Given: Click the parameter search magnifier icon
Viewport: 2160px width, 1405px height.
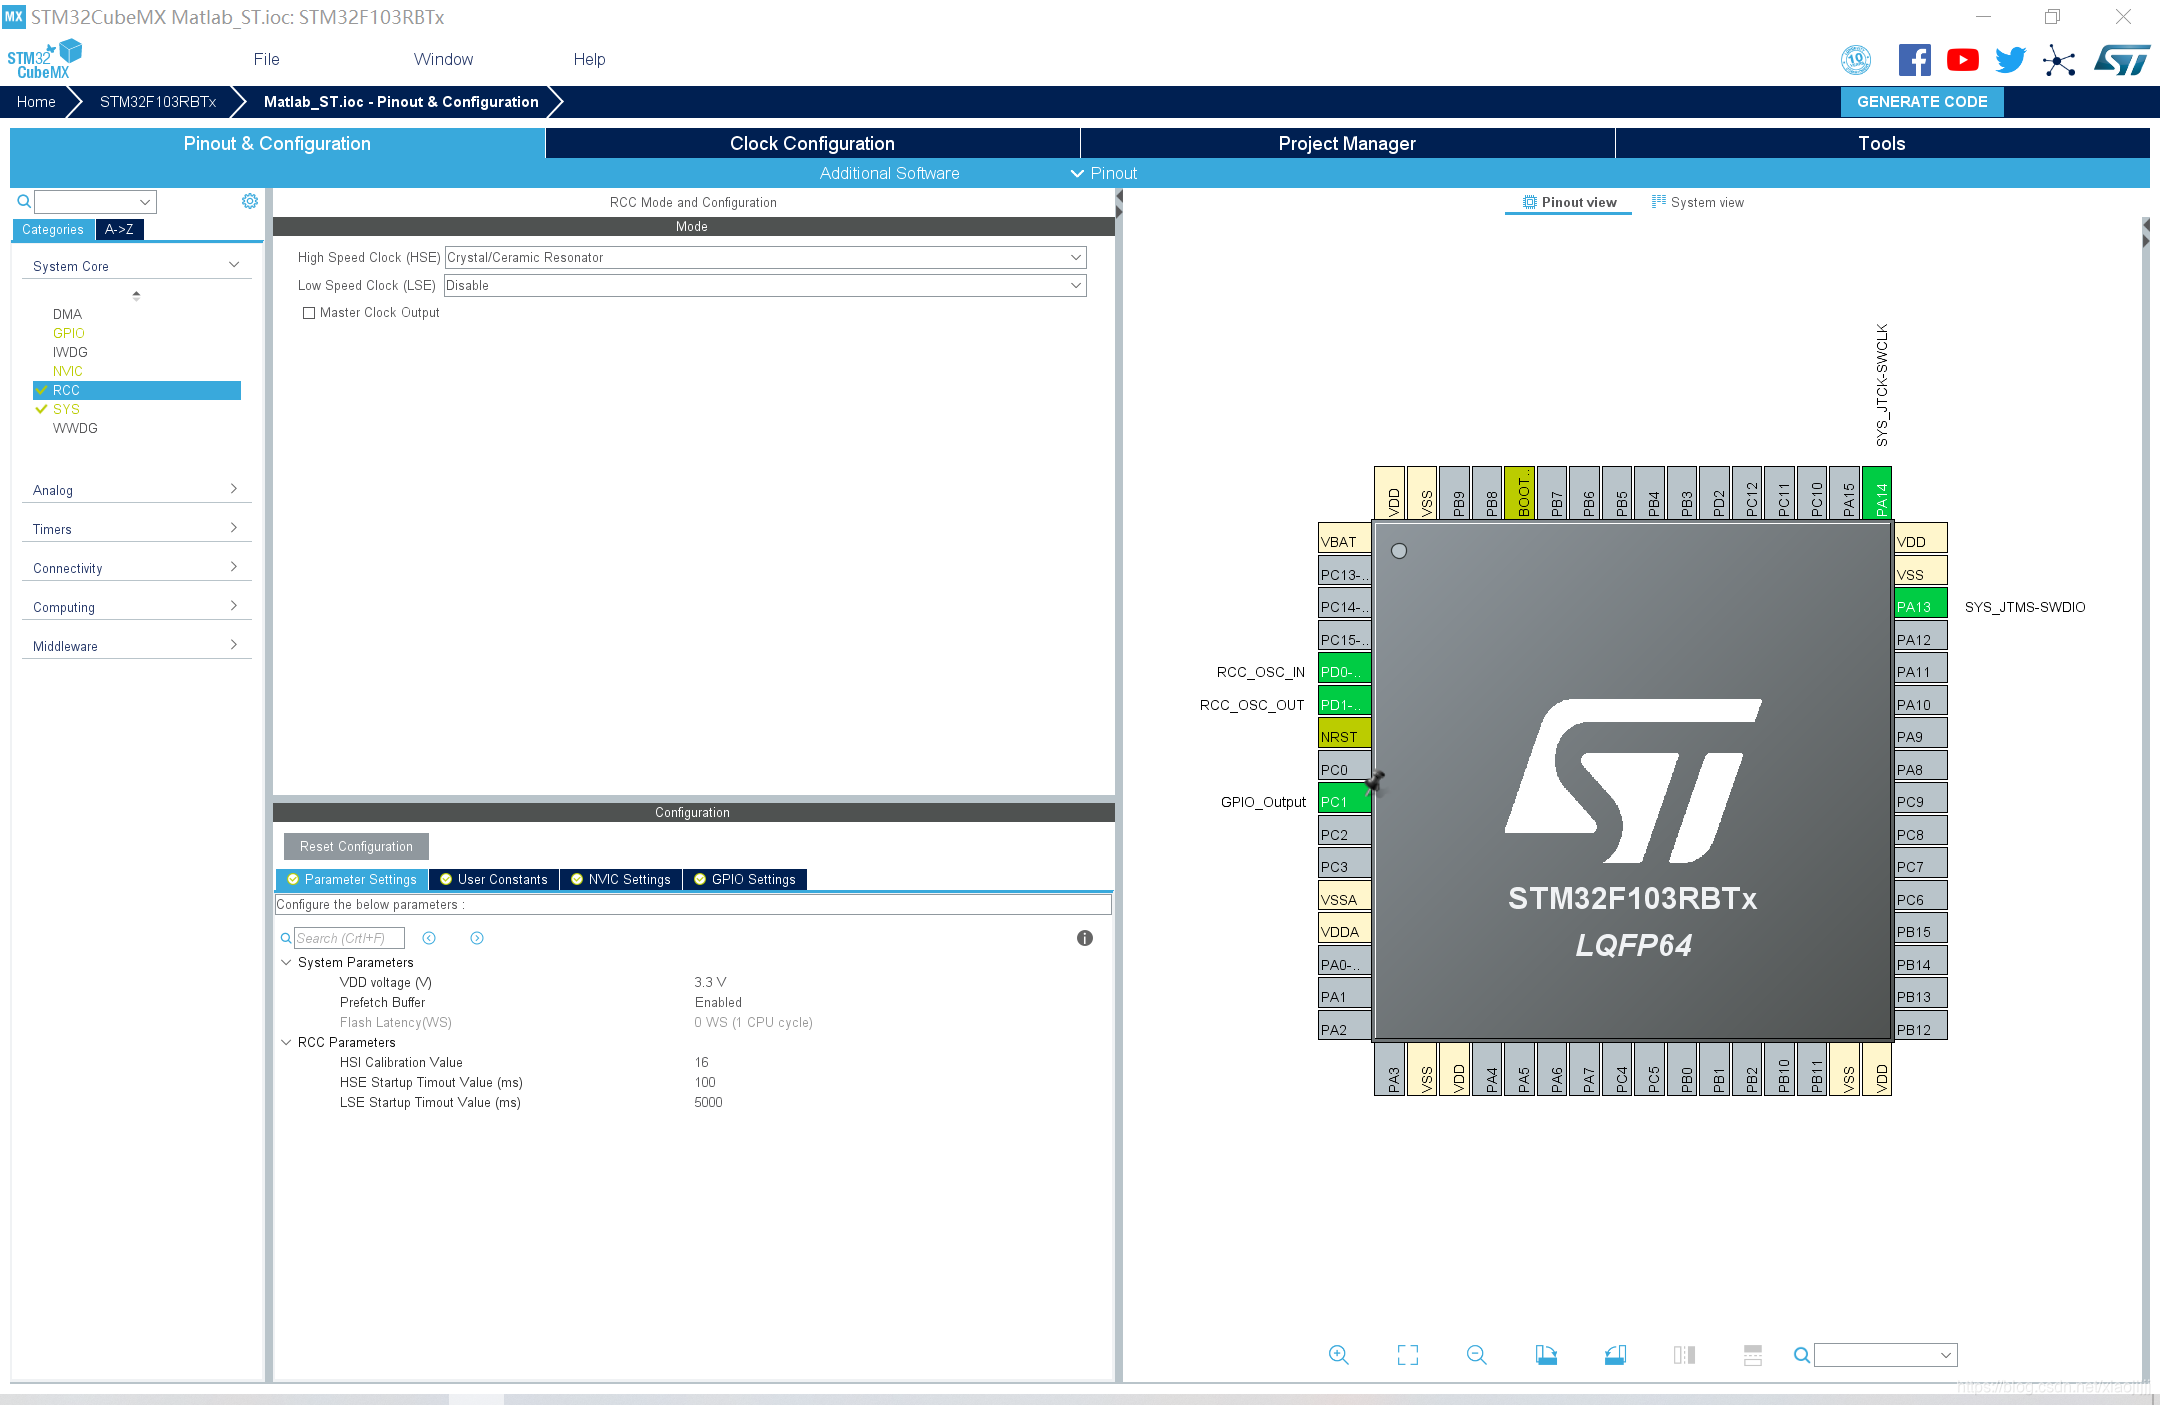Looking at the screenshot, I should 286,938.
